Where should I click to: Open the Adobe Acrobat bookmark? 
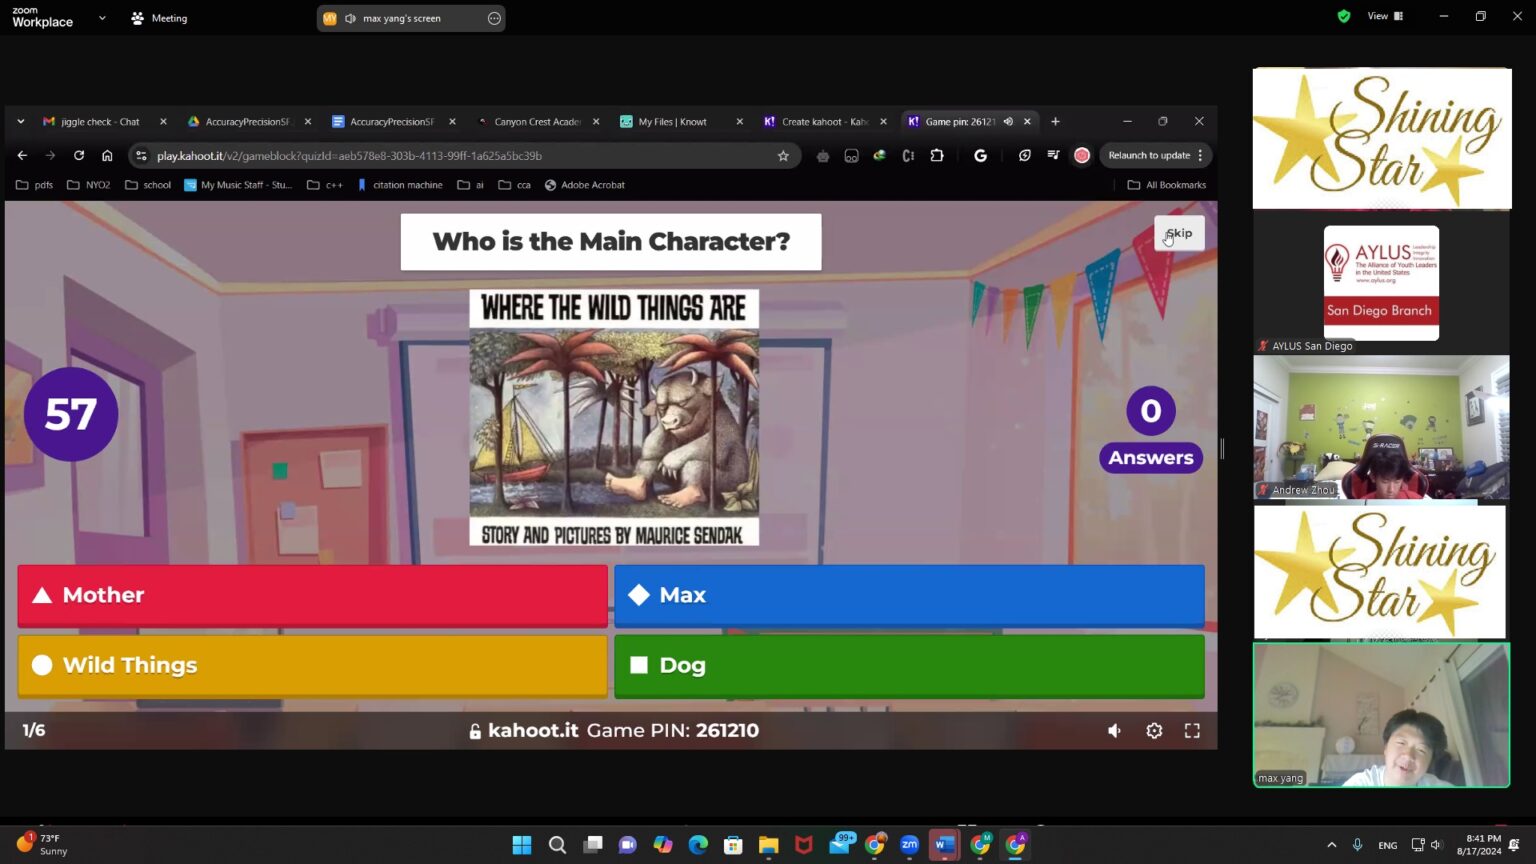point(585,185)
